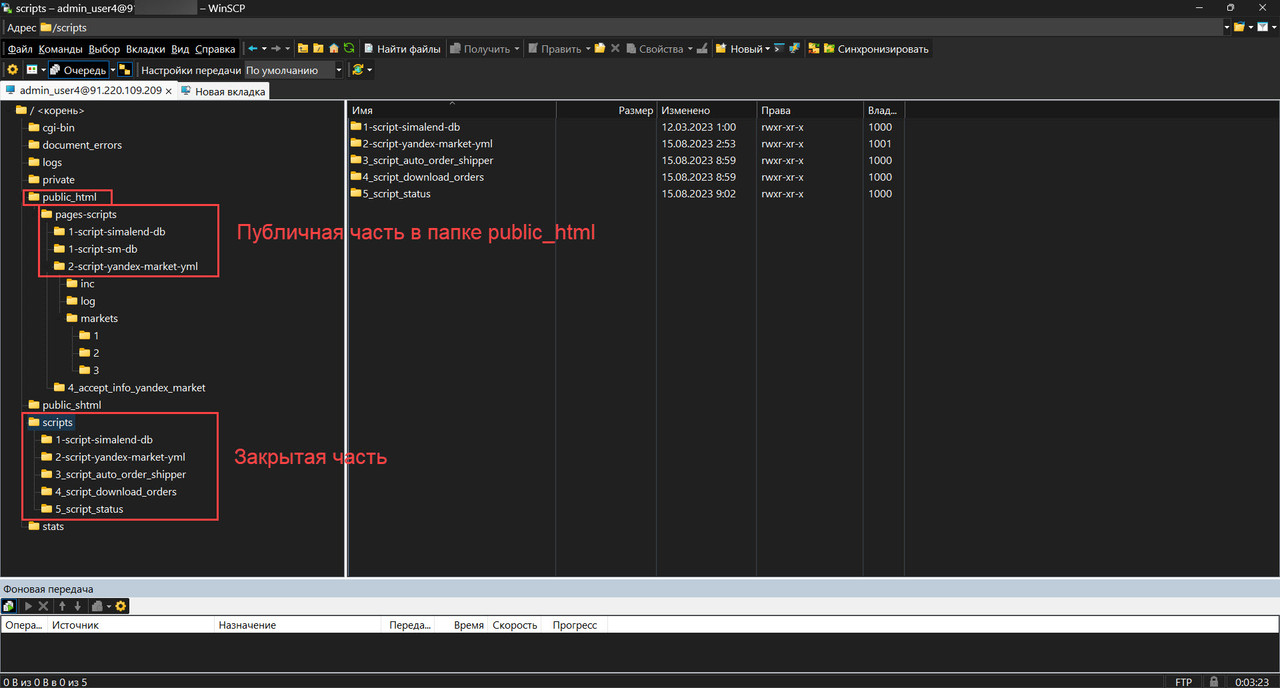The height and width of the screenshot is (688, 1280).
Task: Click the queue process start icon
Action: [9, 606]
